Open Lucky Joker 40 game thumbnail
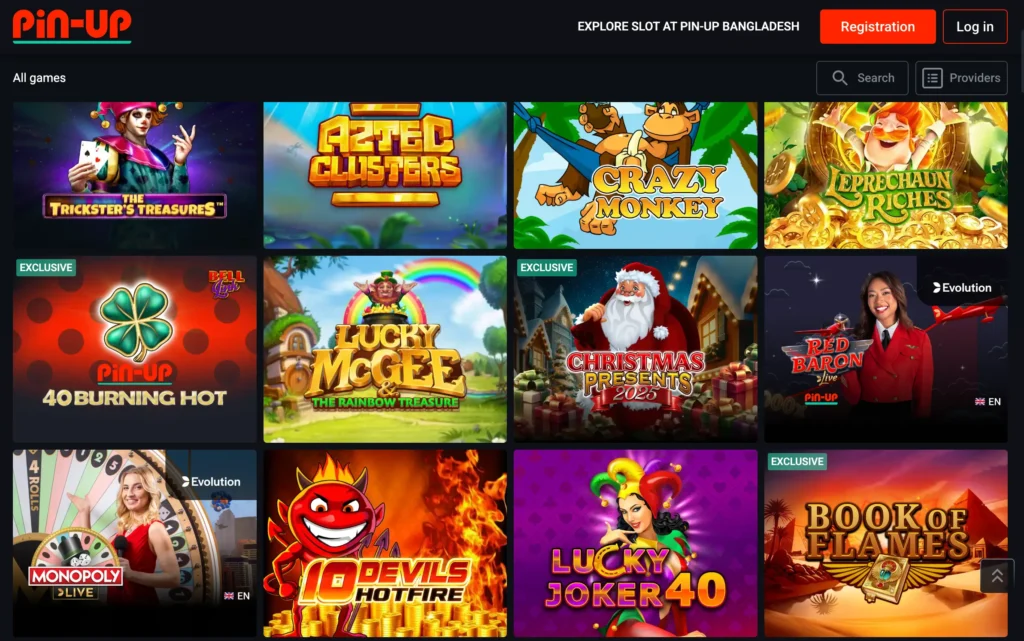Image resolution: width=1024 pixels, height=641 pixels. [x=635, y=543]
